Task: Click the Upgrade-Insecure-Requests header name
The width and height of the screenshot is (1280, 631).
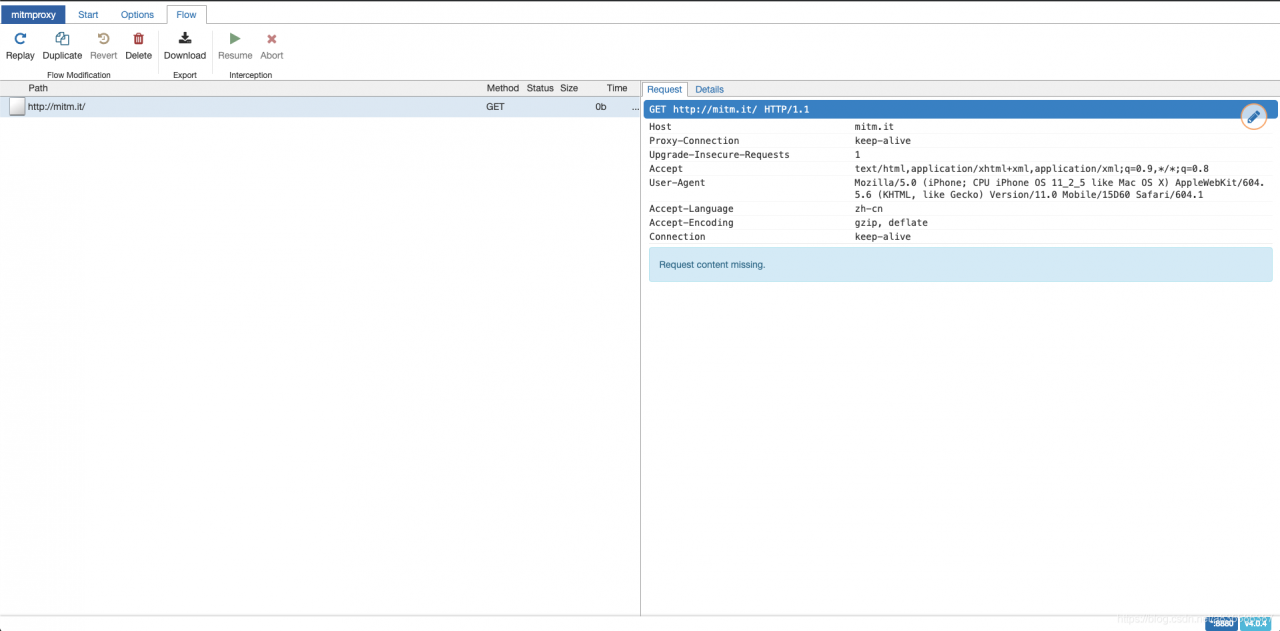Action: click(719, 155)
